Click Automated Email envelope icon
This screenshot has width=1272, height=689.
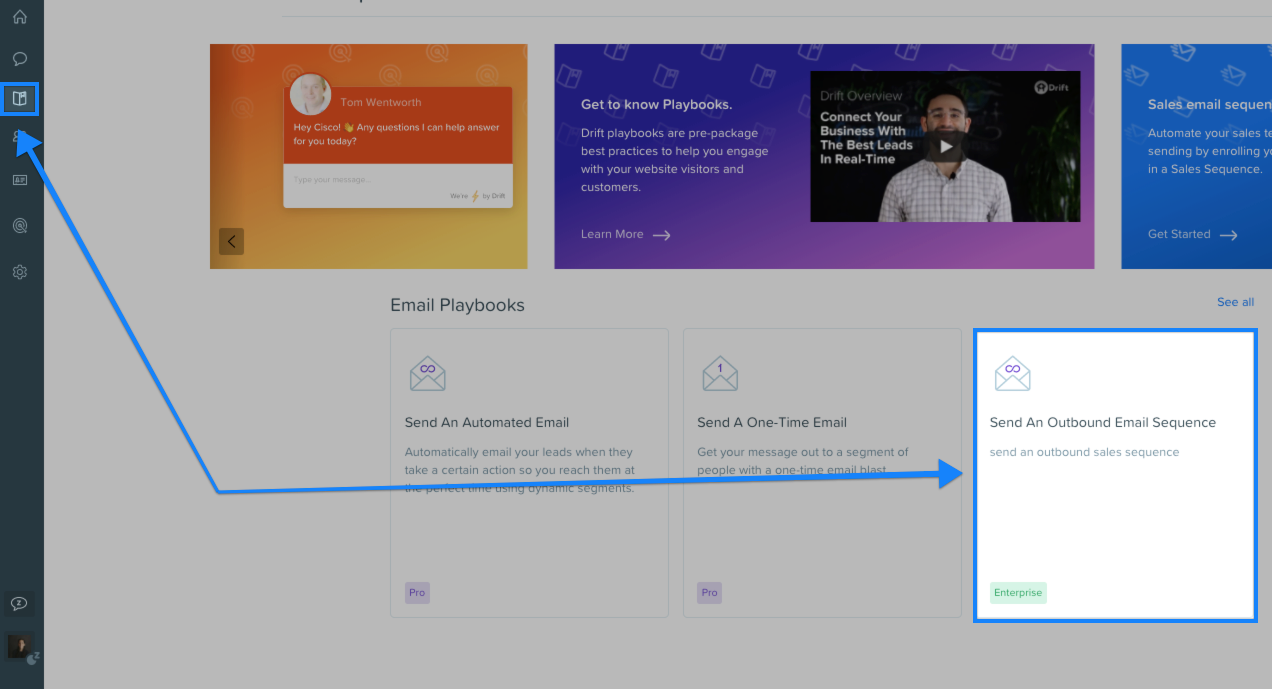(x=427, y=373)
